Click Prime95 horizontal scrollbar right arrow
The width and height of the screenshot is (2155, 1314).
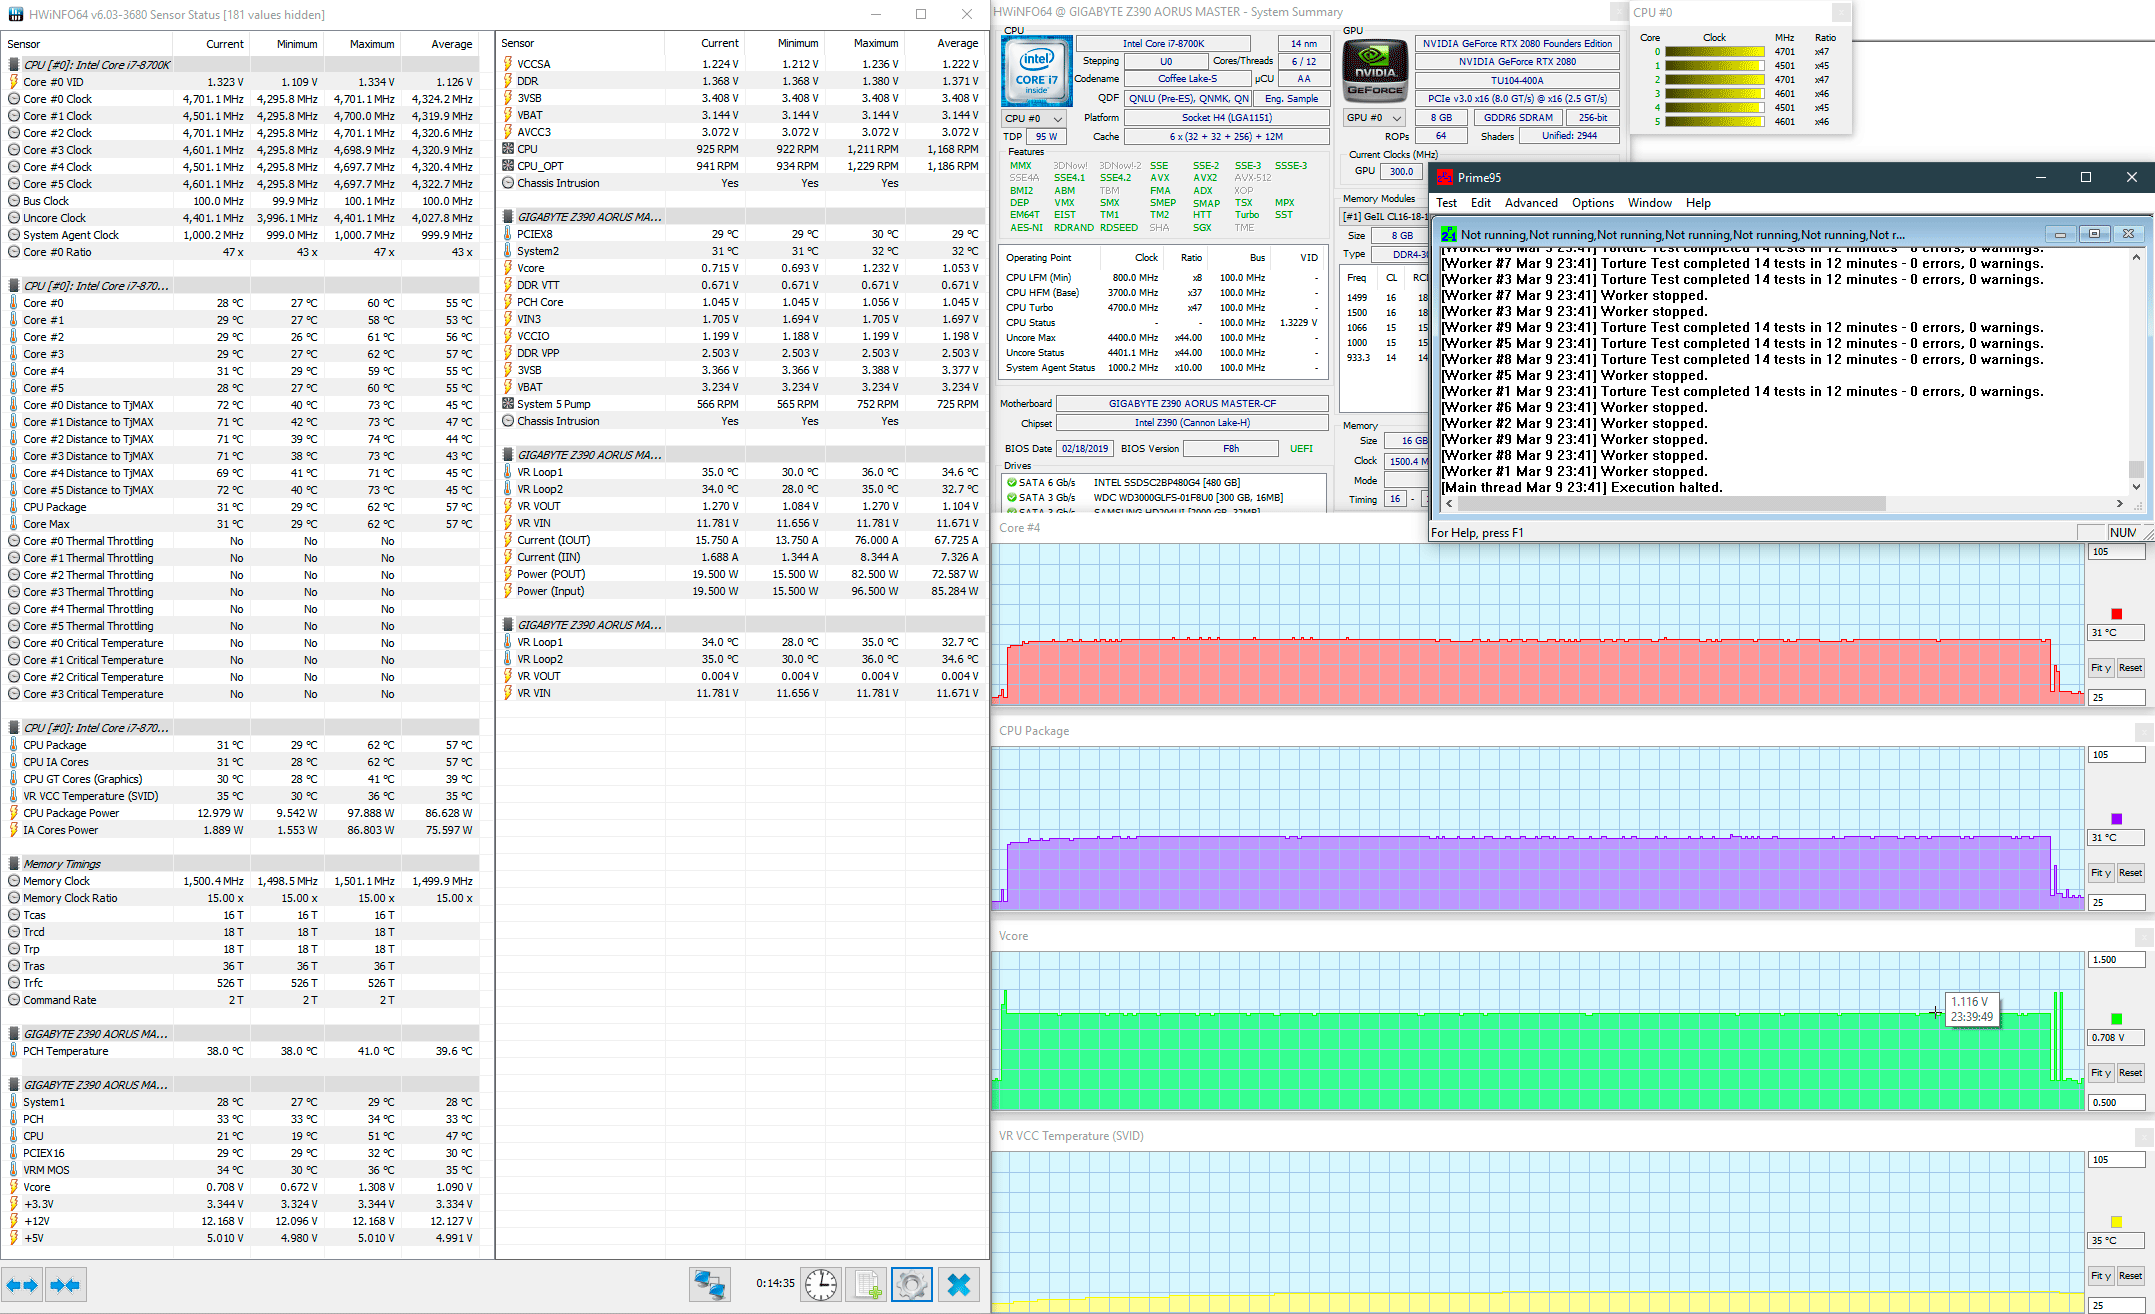coord(2119,504)
